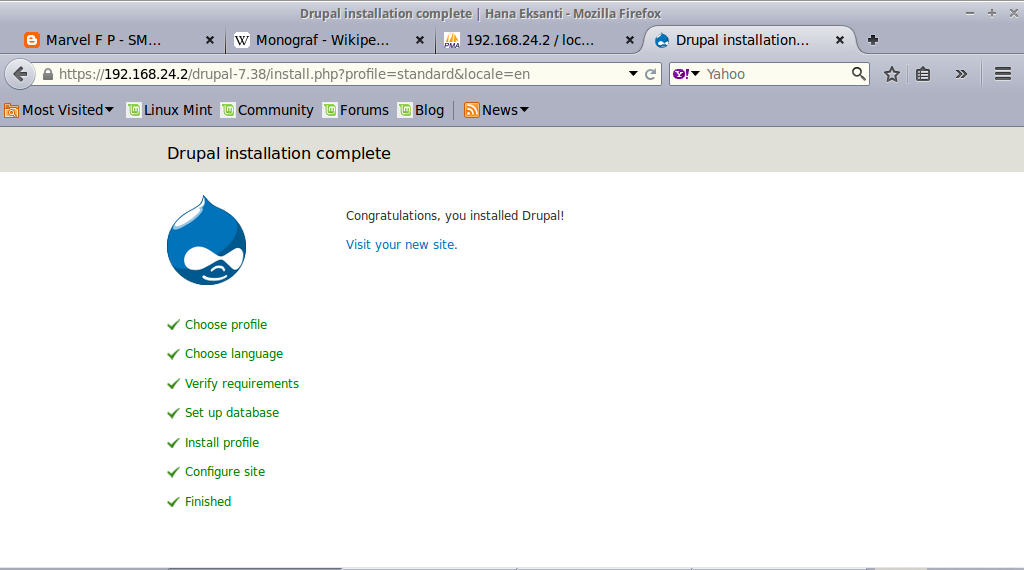Viewport: 1024px width, 570px height.
Task: Switch to the 192.168.24.2 phpMyAdmin tab
Action: click(x=530, y=40)
